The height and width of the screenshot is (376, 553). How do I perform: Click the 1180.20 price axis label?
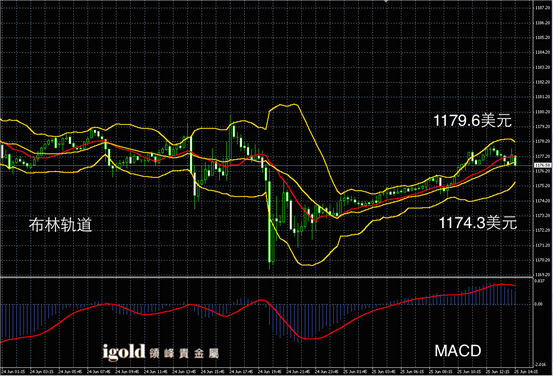point(542,112)
